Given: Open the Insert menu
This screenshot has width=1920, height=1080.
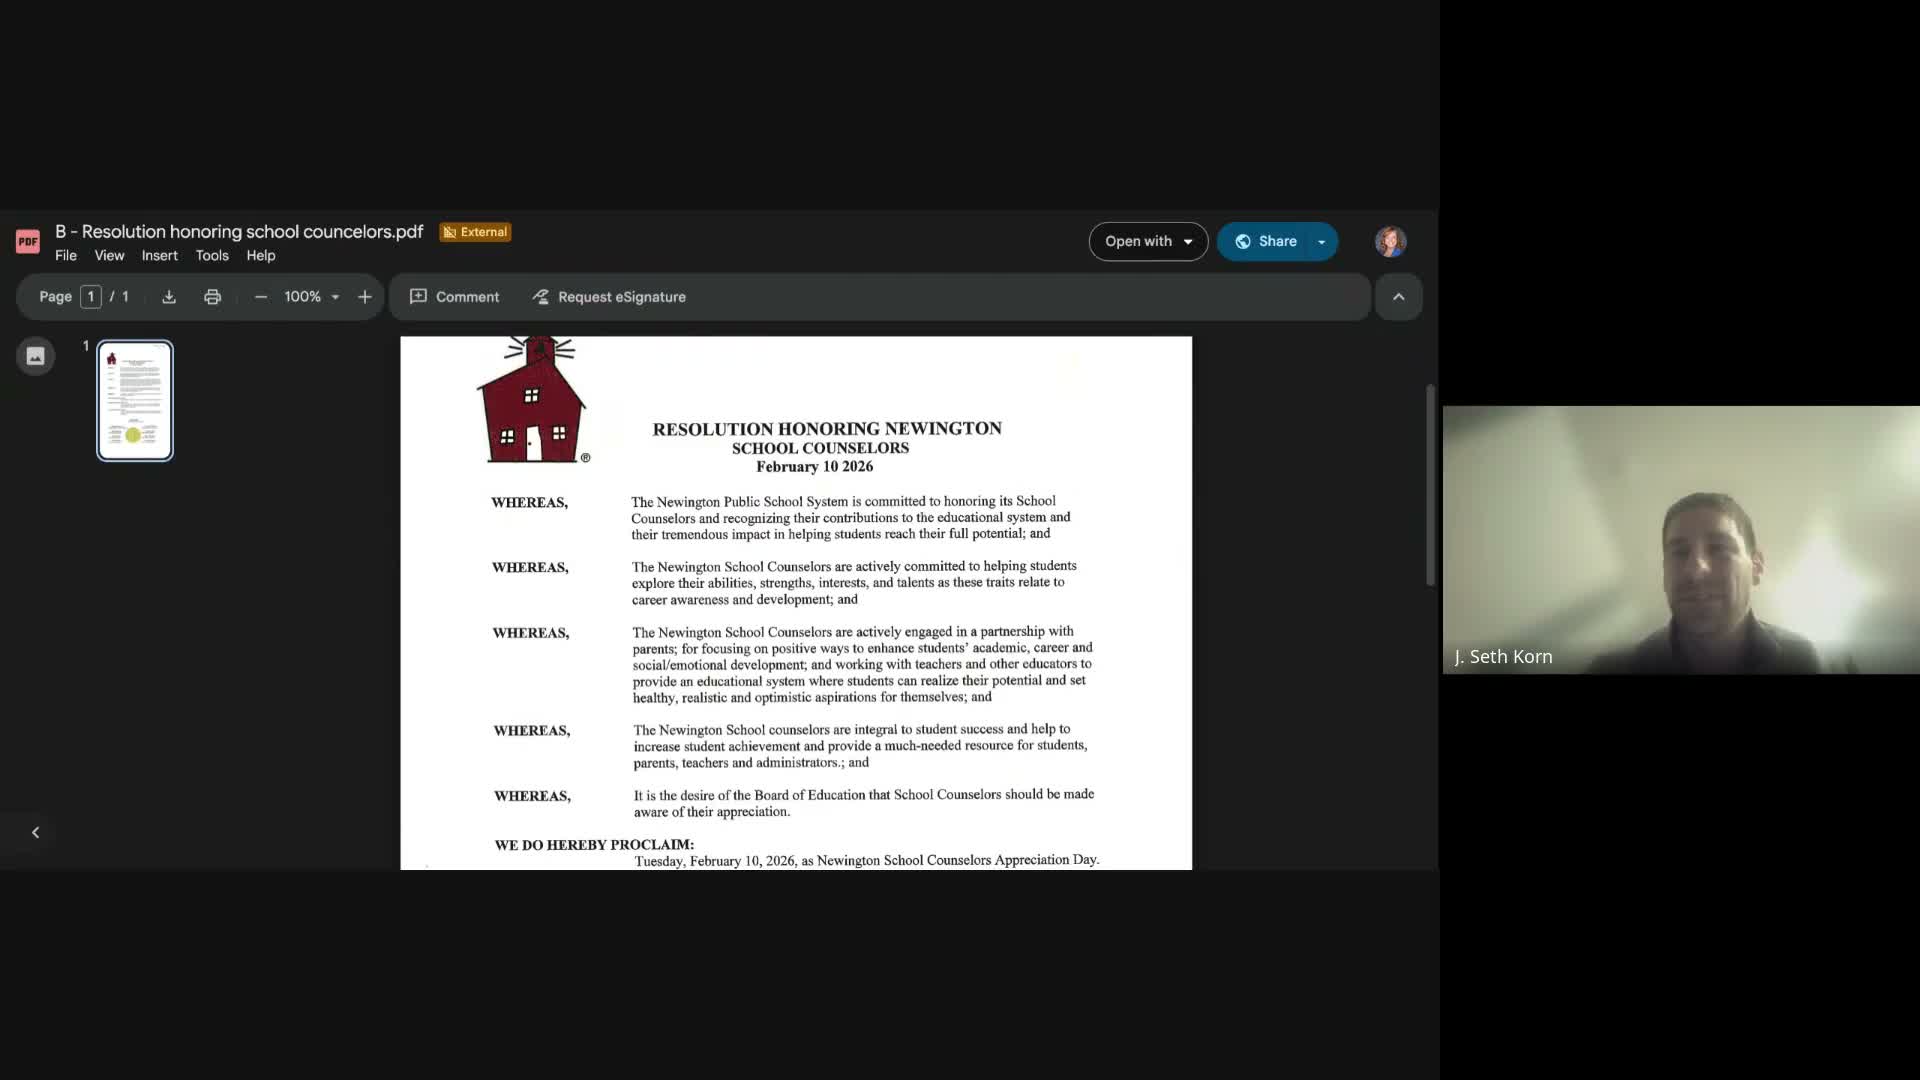Looking at the screenshot, I should coord(160,256).
